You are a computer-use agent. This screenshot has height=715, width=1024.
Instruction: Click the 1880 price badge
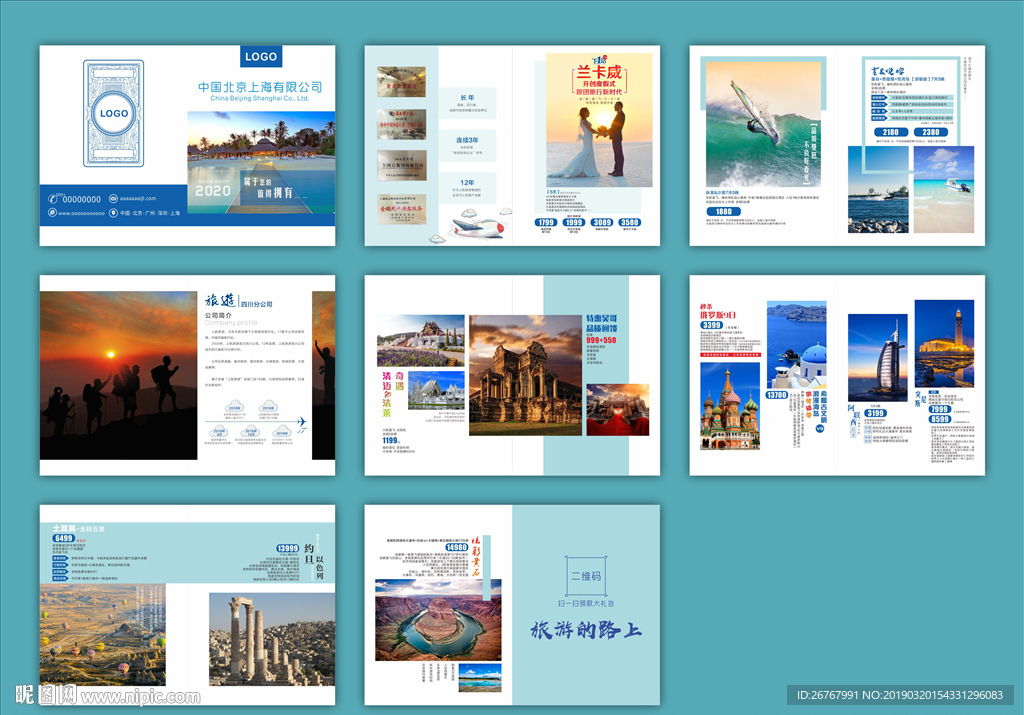724,212
